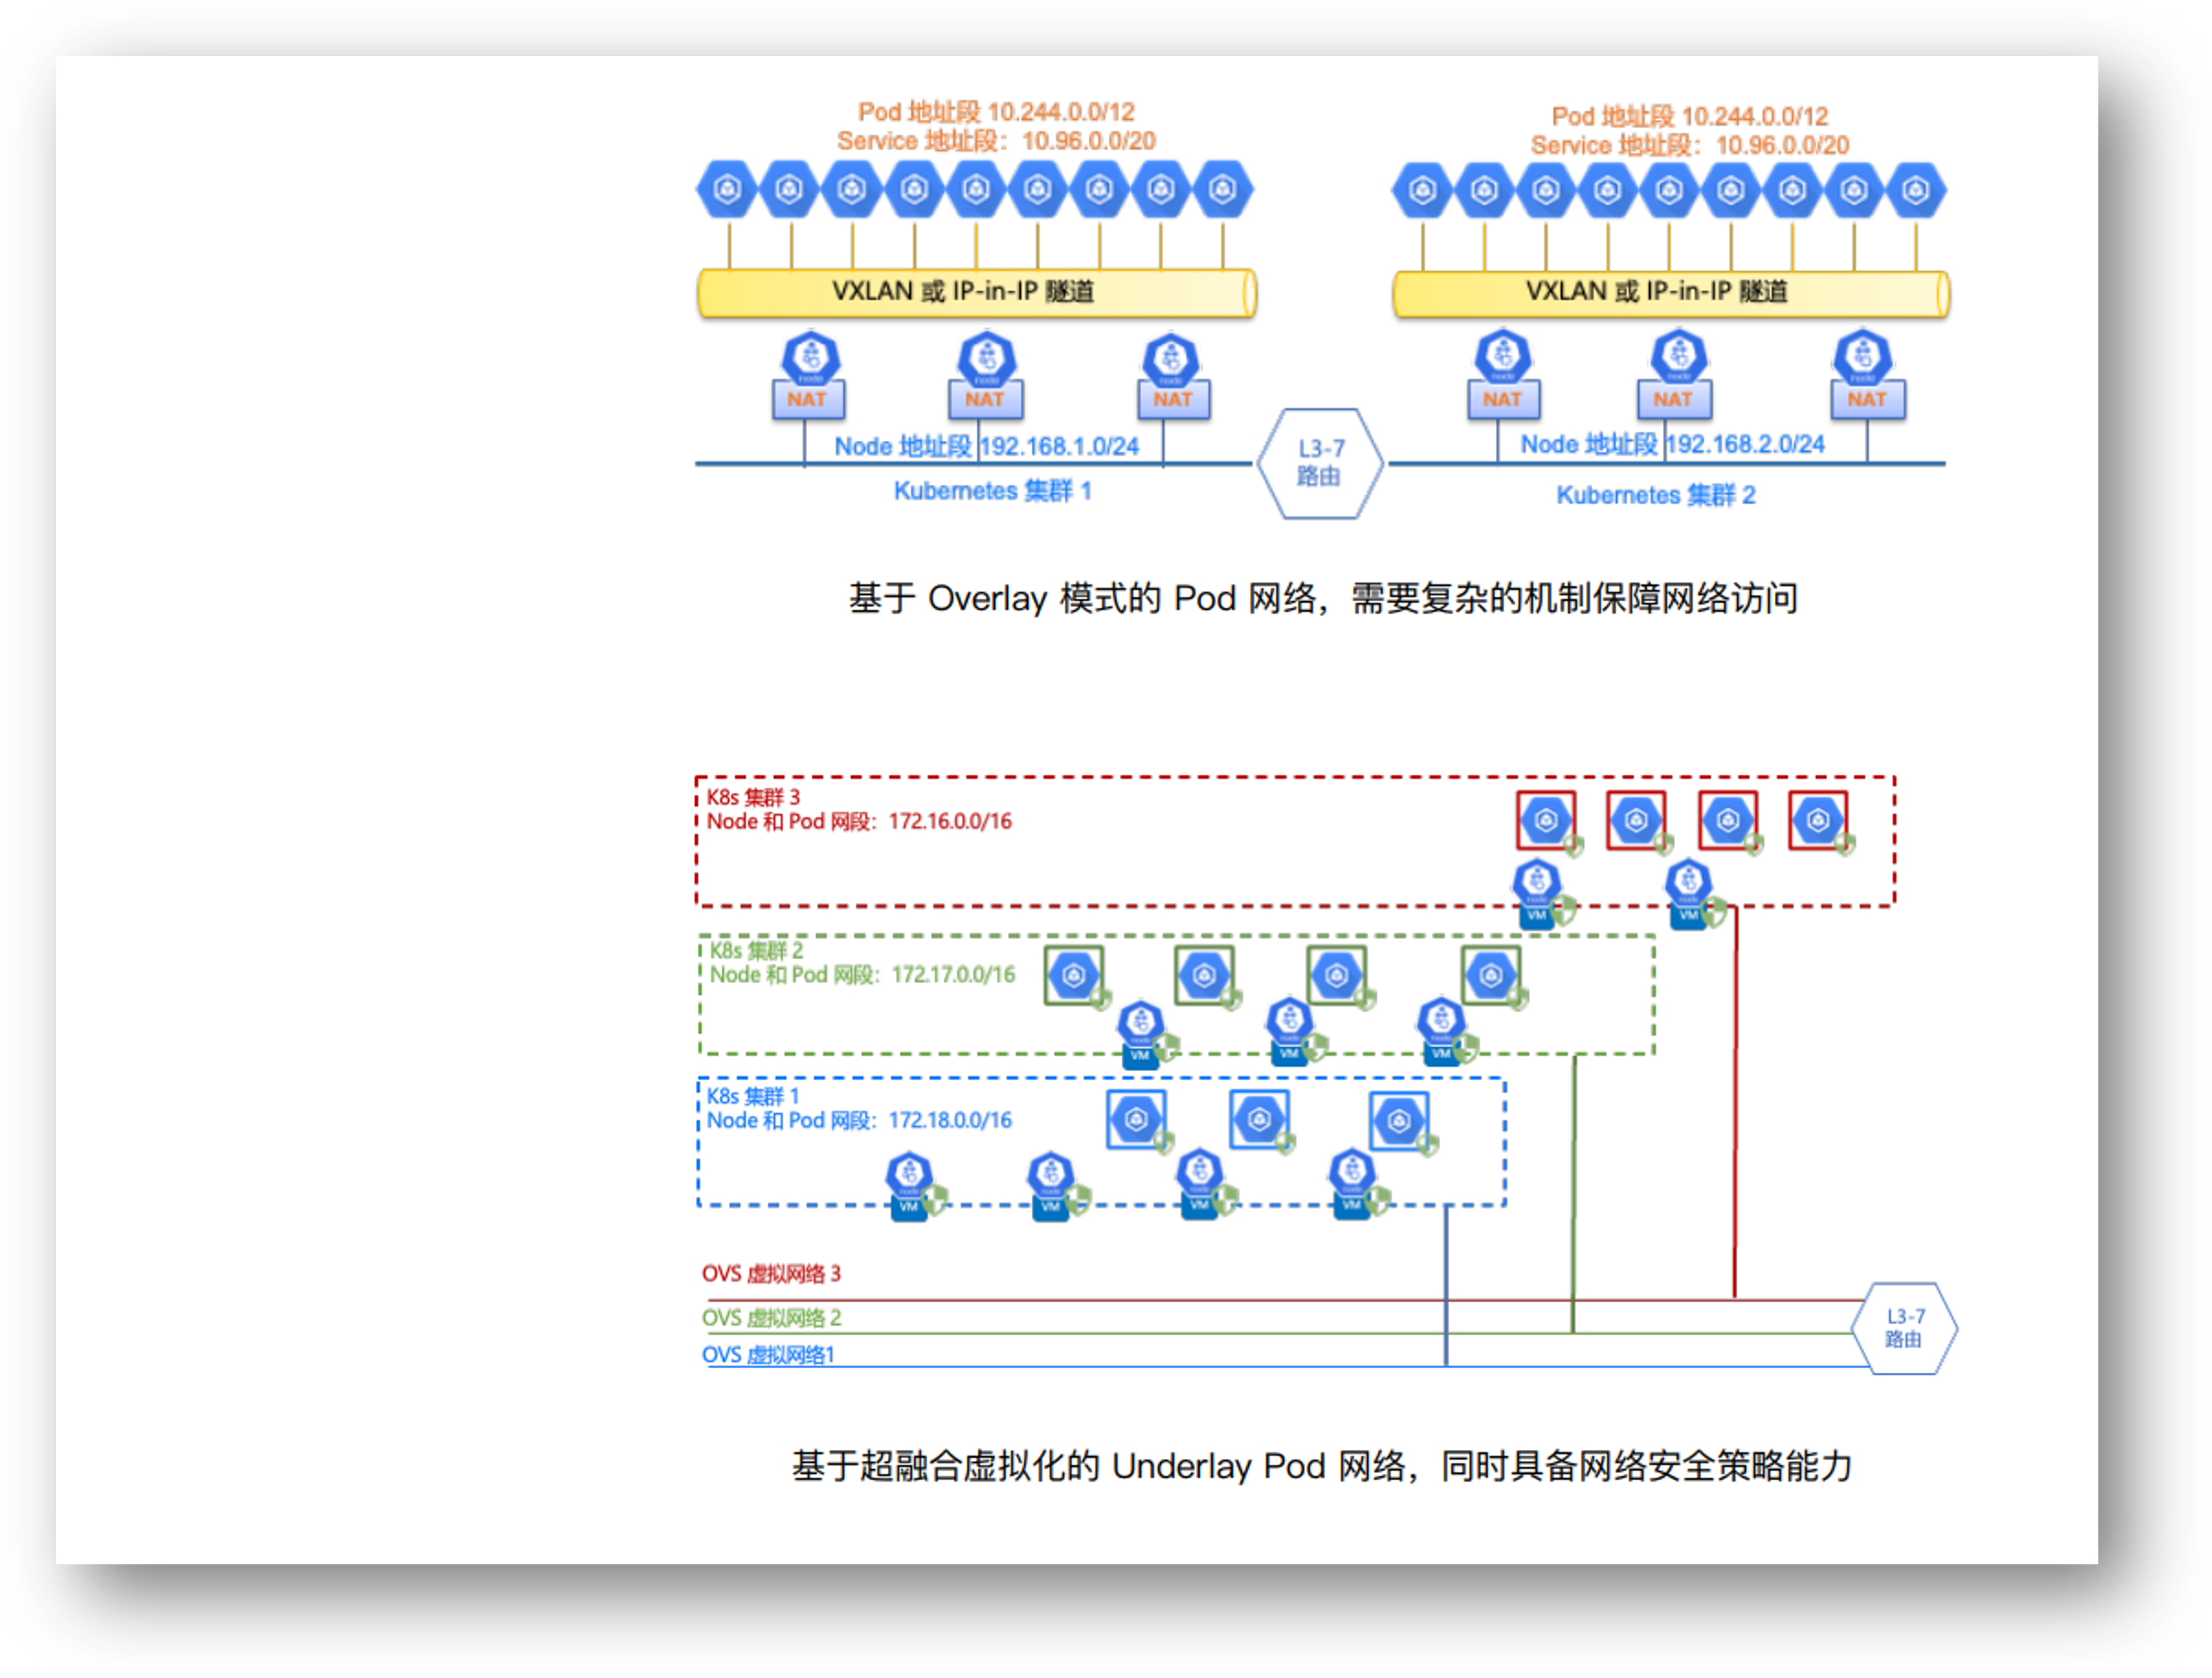This screenshot has height=1678, width=2212.
Task: Click rightmost NAT node in Kubernetes 集群 1
Action: [x=1172, y=376]
